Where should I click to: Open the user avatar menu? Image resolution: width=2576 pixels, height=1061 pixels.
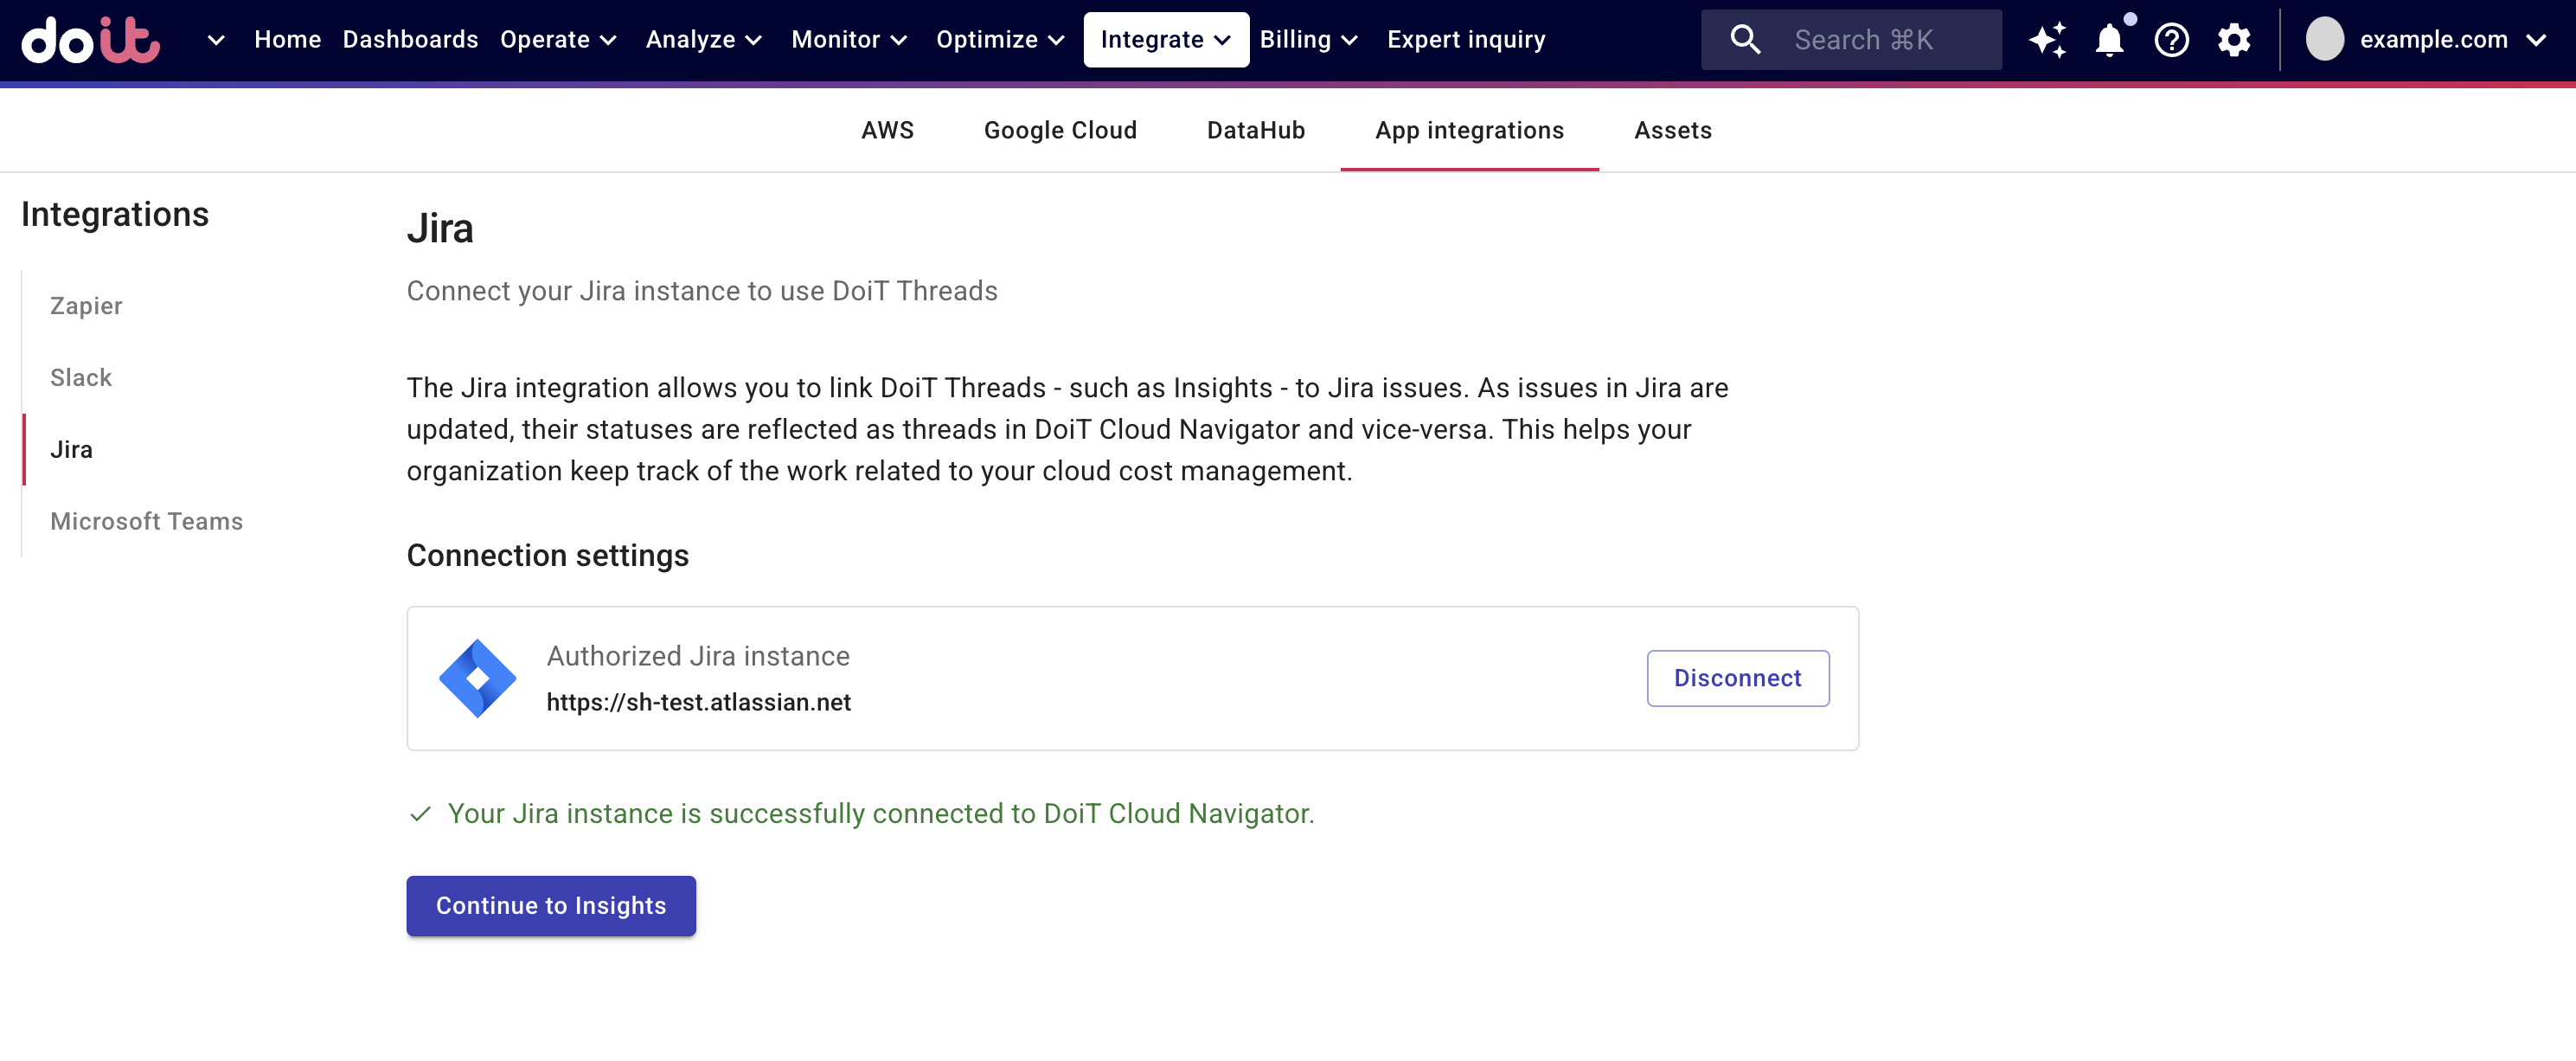(x=2325, y=40)
